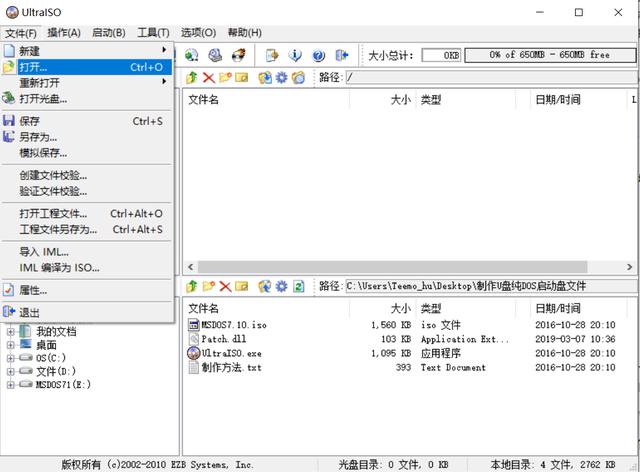Click the extract files icon in image toolbar

click(265, 77)
